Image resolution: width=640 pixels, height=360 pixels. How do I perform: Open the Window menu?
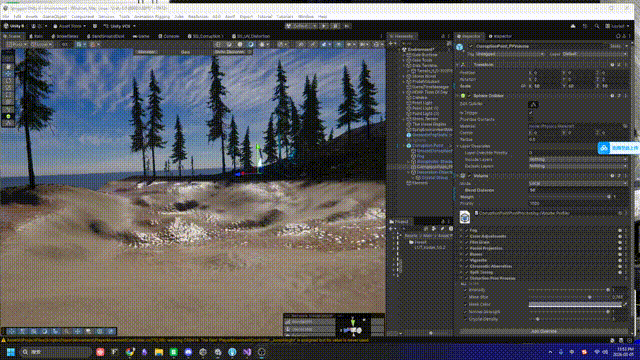click(x=306, y=17)
